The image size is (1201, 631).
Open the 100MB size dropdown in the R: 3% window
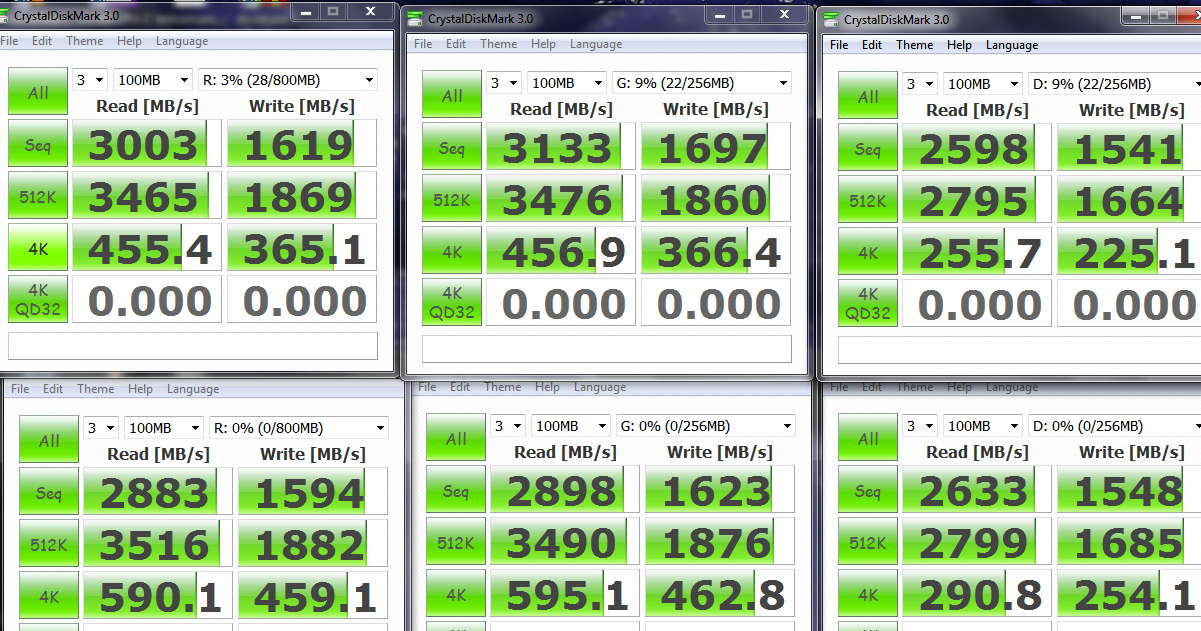(x=153, y=80)
